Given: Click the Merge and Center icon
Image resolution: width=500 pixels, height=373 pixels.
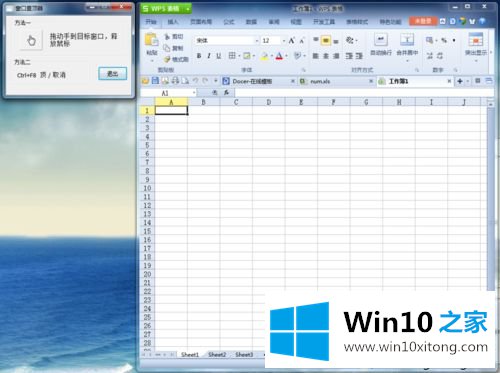Looking at the screenshot, I should [x=407, y=40].
